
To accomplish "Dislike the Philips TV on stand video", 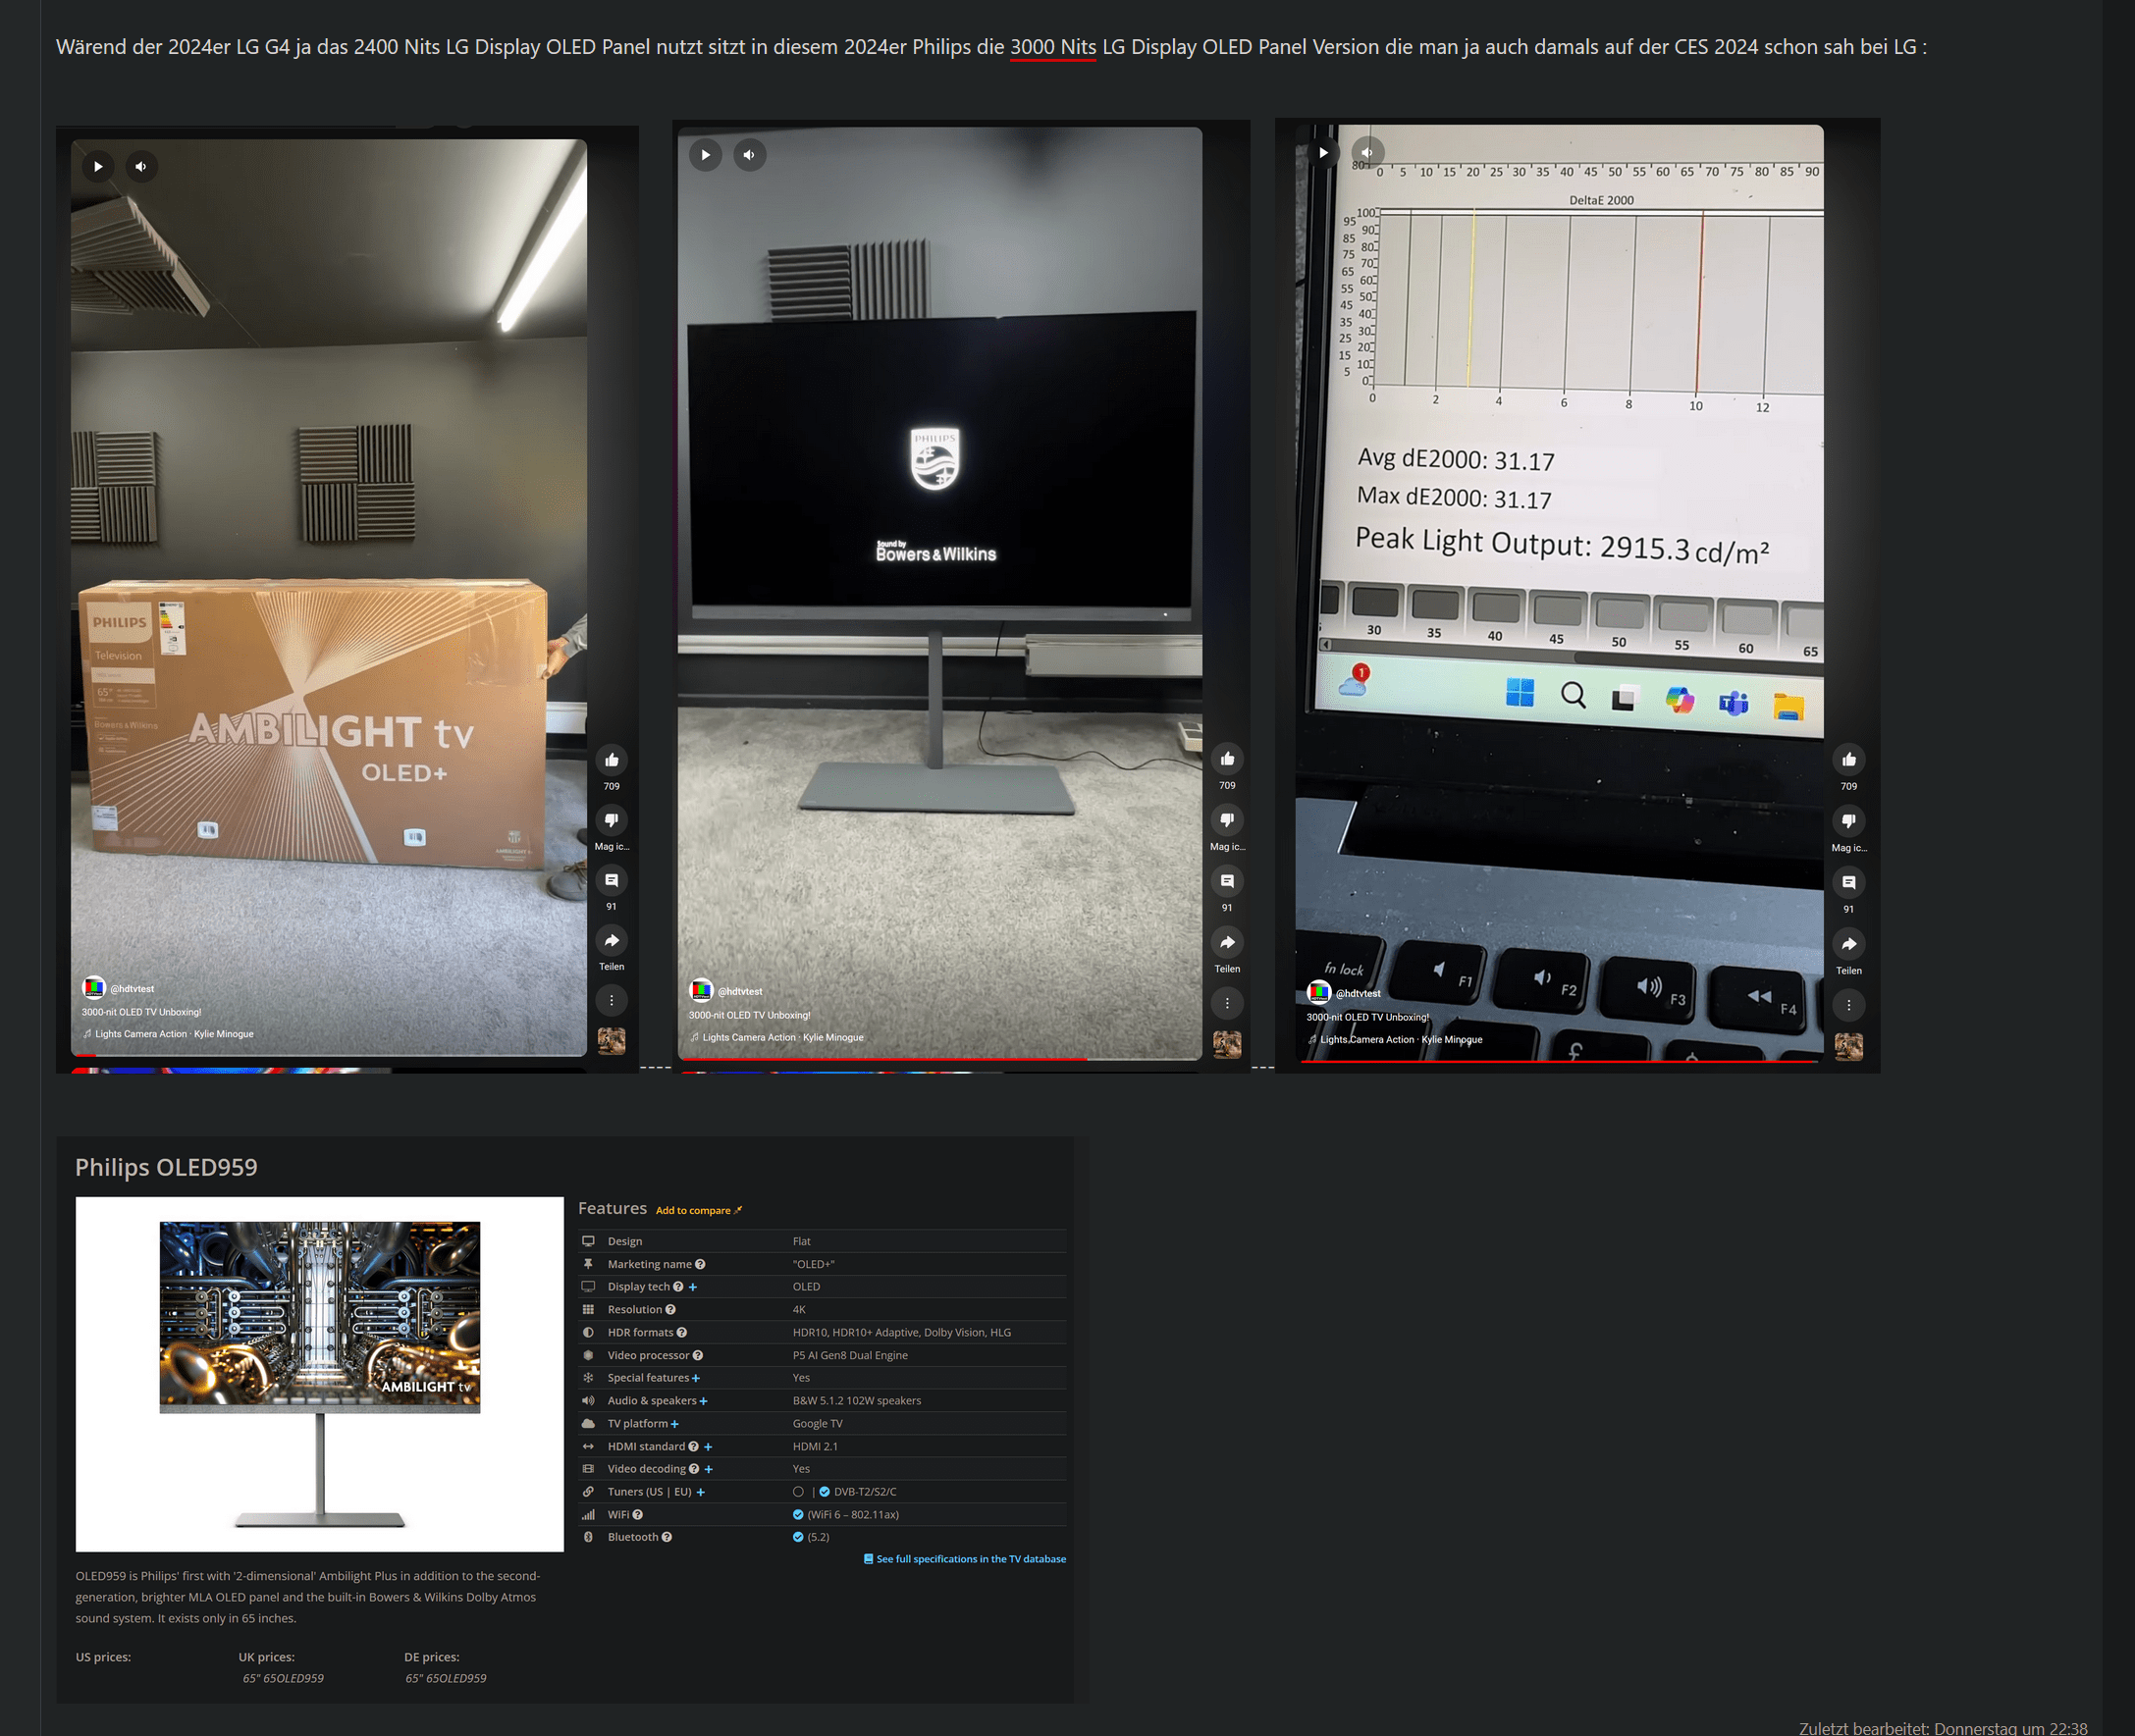I will (x=1227, y=820).
